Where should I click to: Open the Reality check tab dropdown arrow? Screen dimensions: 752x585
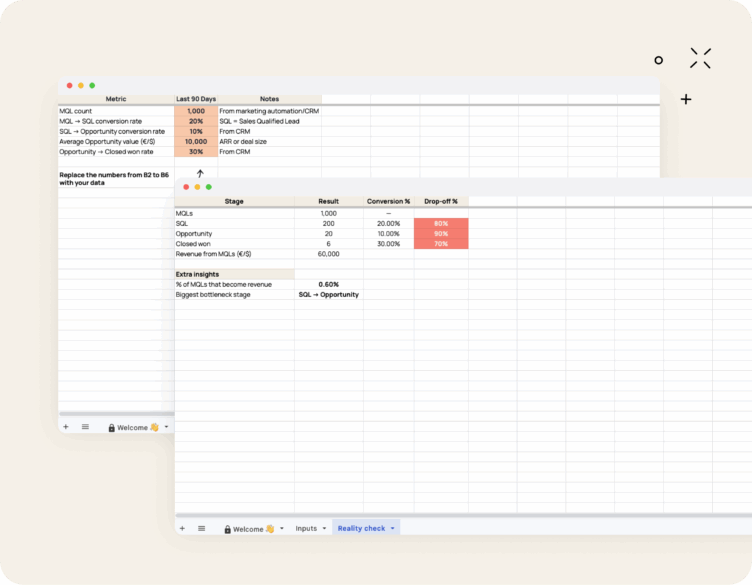[x=393, y=528]
